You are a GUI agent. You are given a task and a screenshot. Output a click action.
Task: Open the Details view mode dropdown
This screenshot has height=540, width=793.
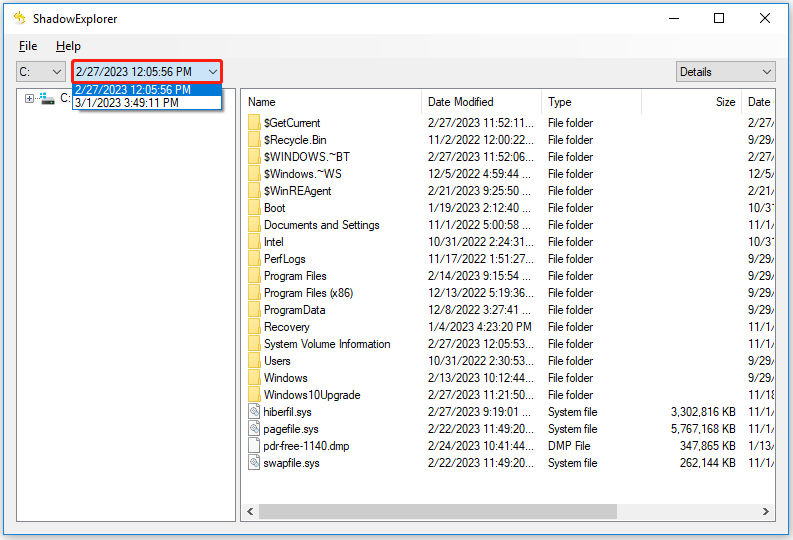click(x=725, y=72)
